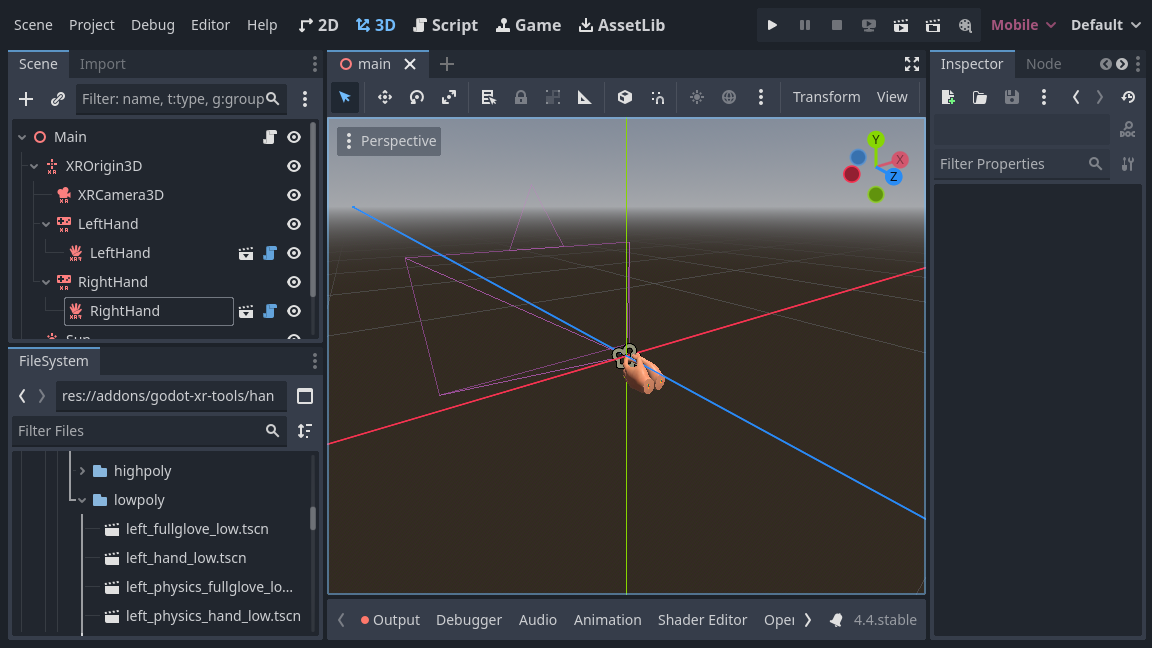Open the Debug menu

click(x=152, y=25)
